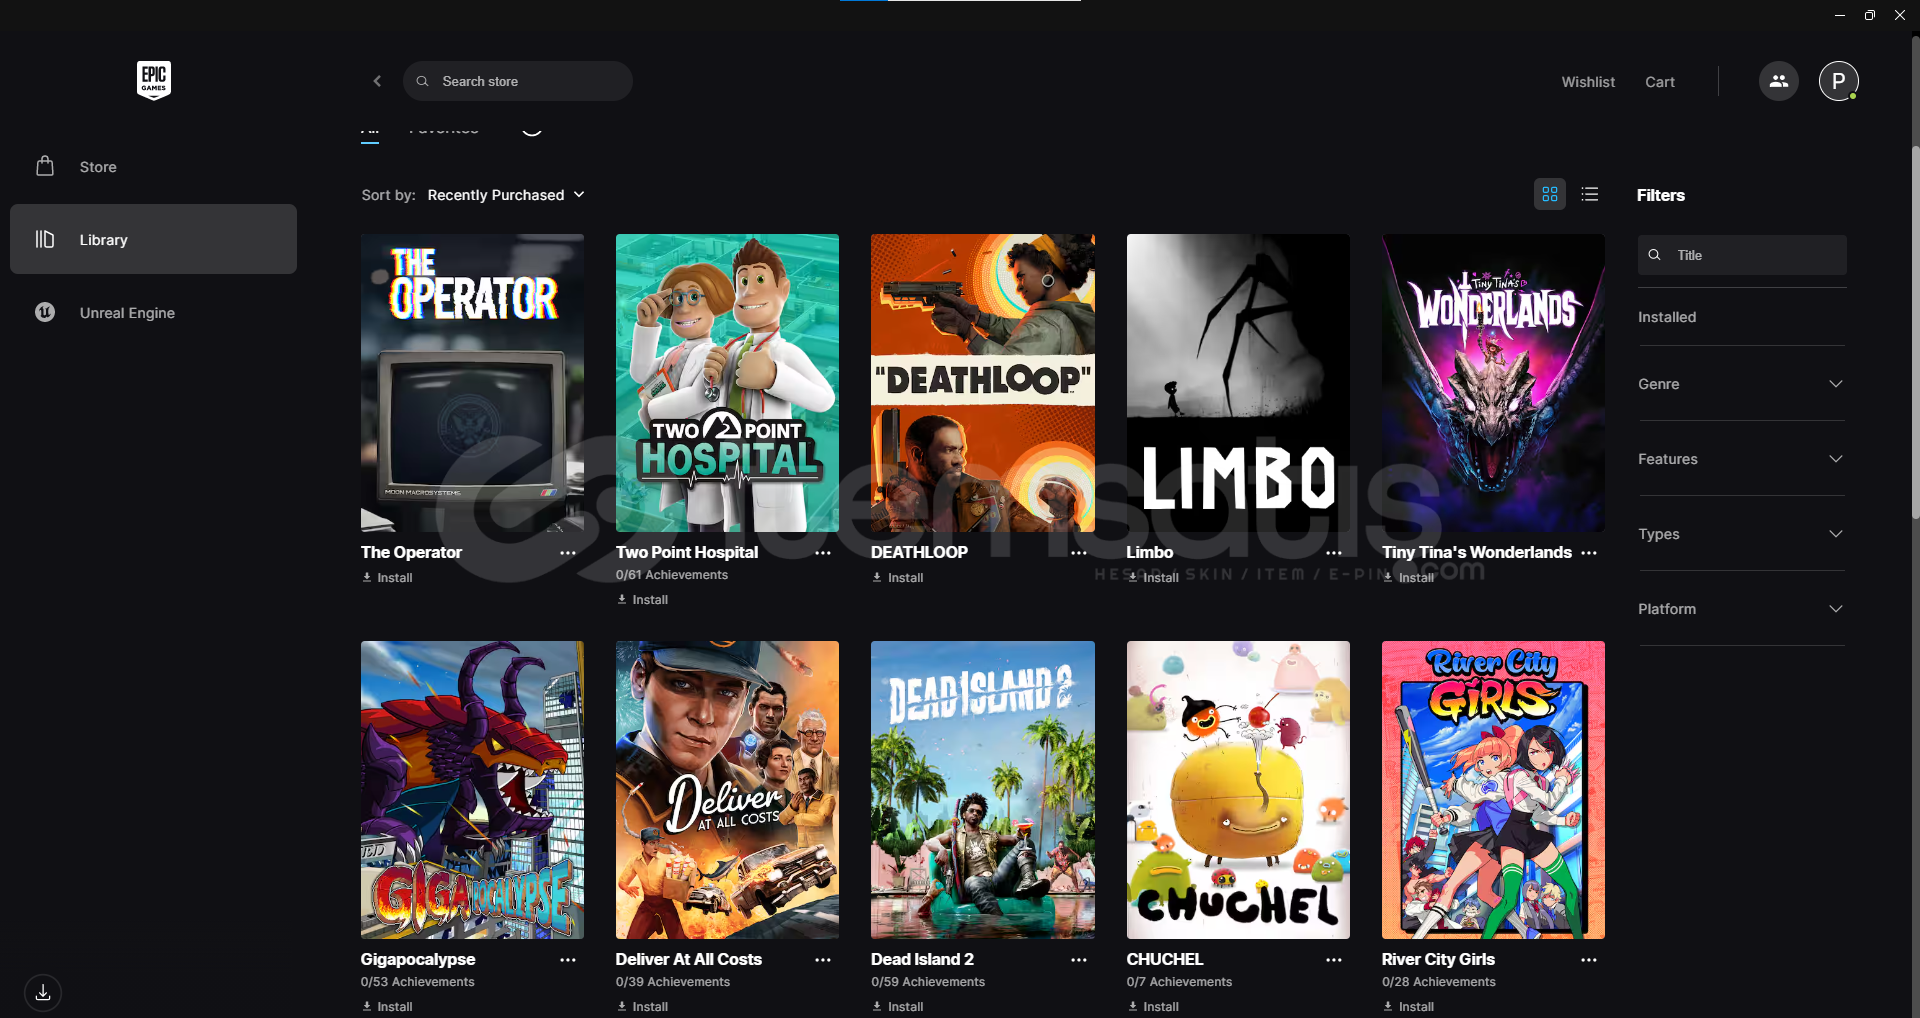The height and width of the screenshot is (1018, 1920).
Task: Open The Operator cover thumbnail
Action: click(x=472, y=383)
